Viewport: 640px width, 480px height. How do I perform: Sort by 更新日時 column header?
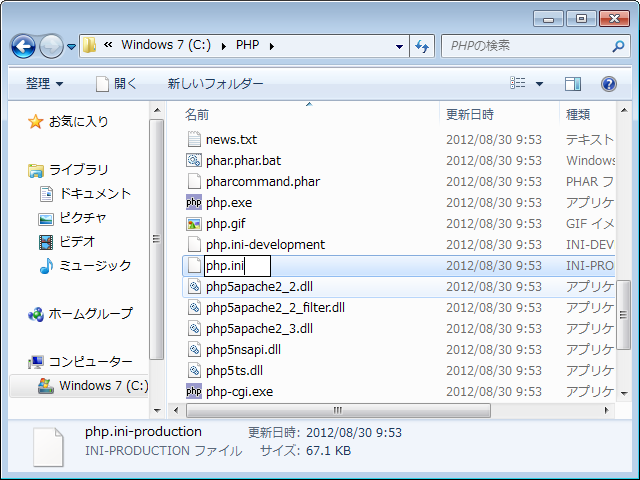470,114
